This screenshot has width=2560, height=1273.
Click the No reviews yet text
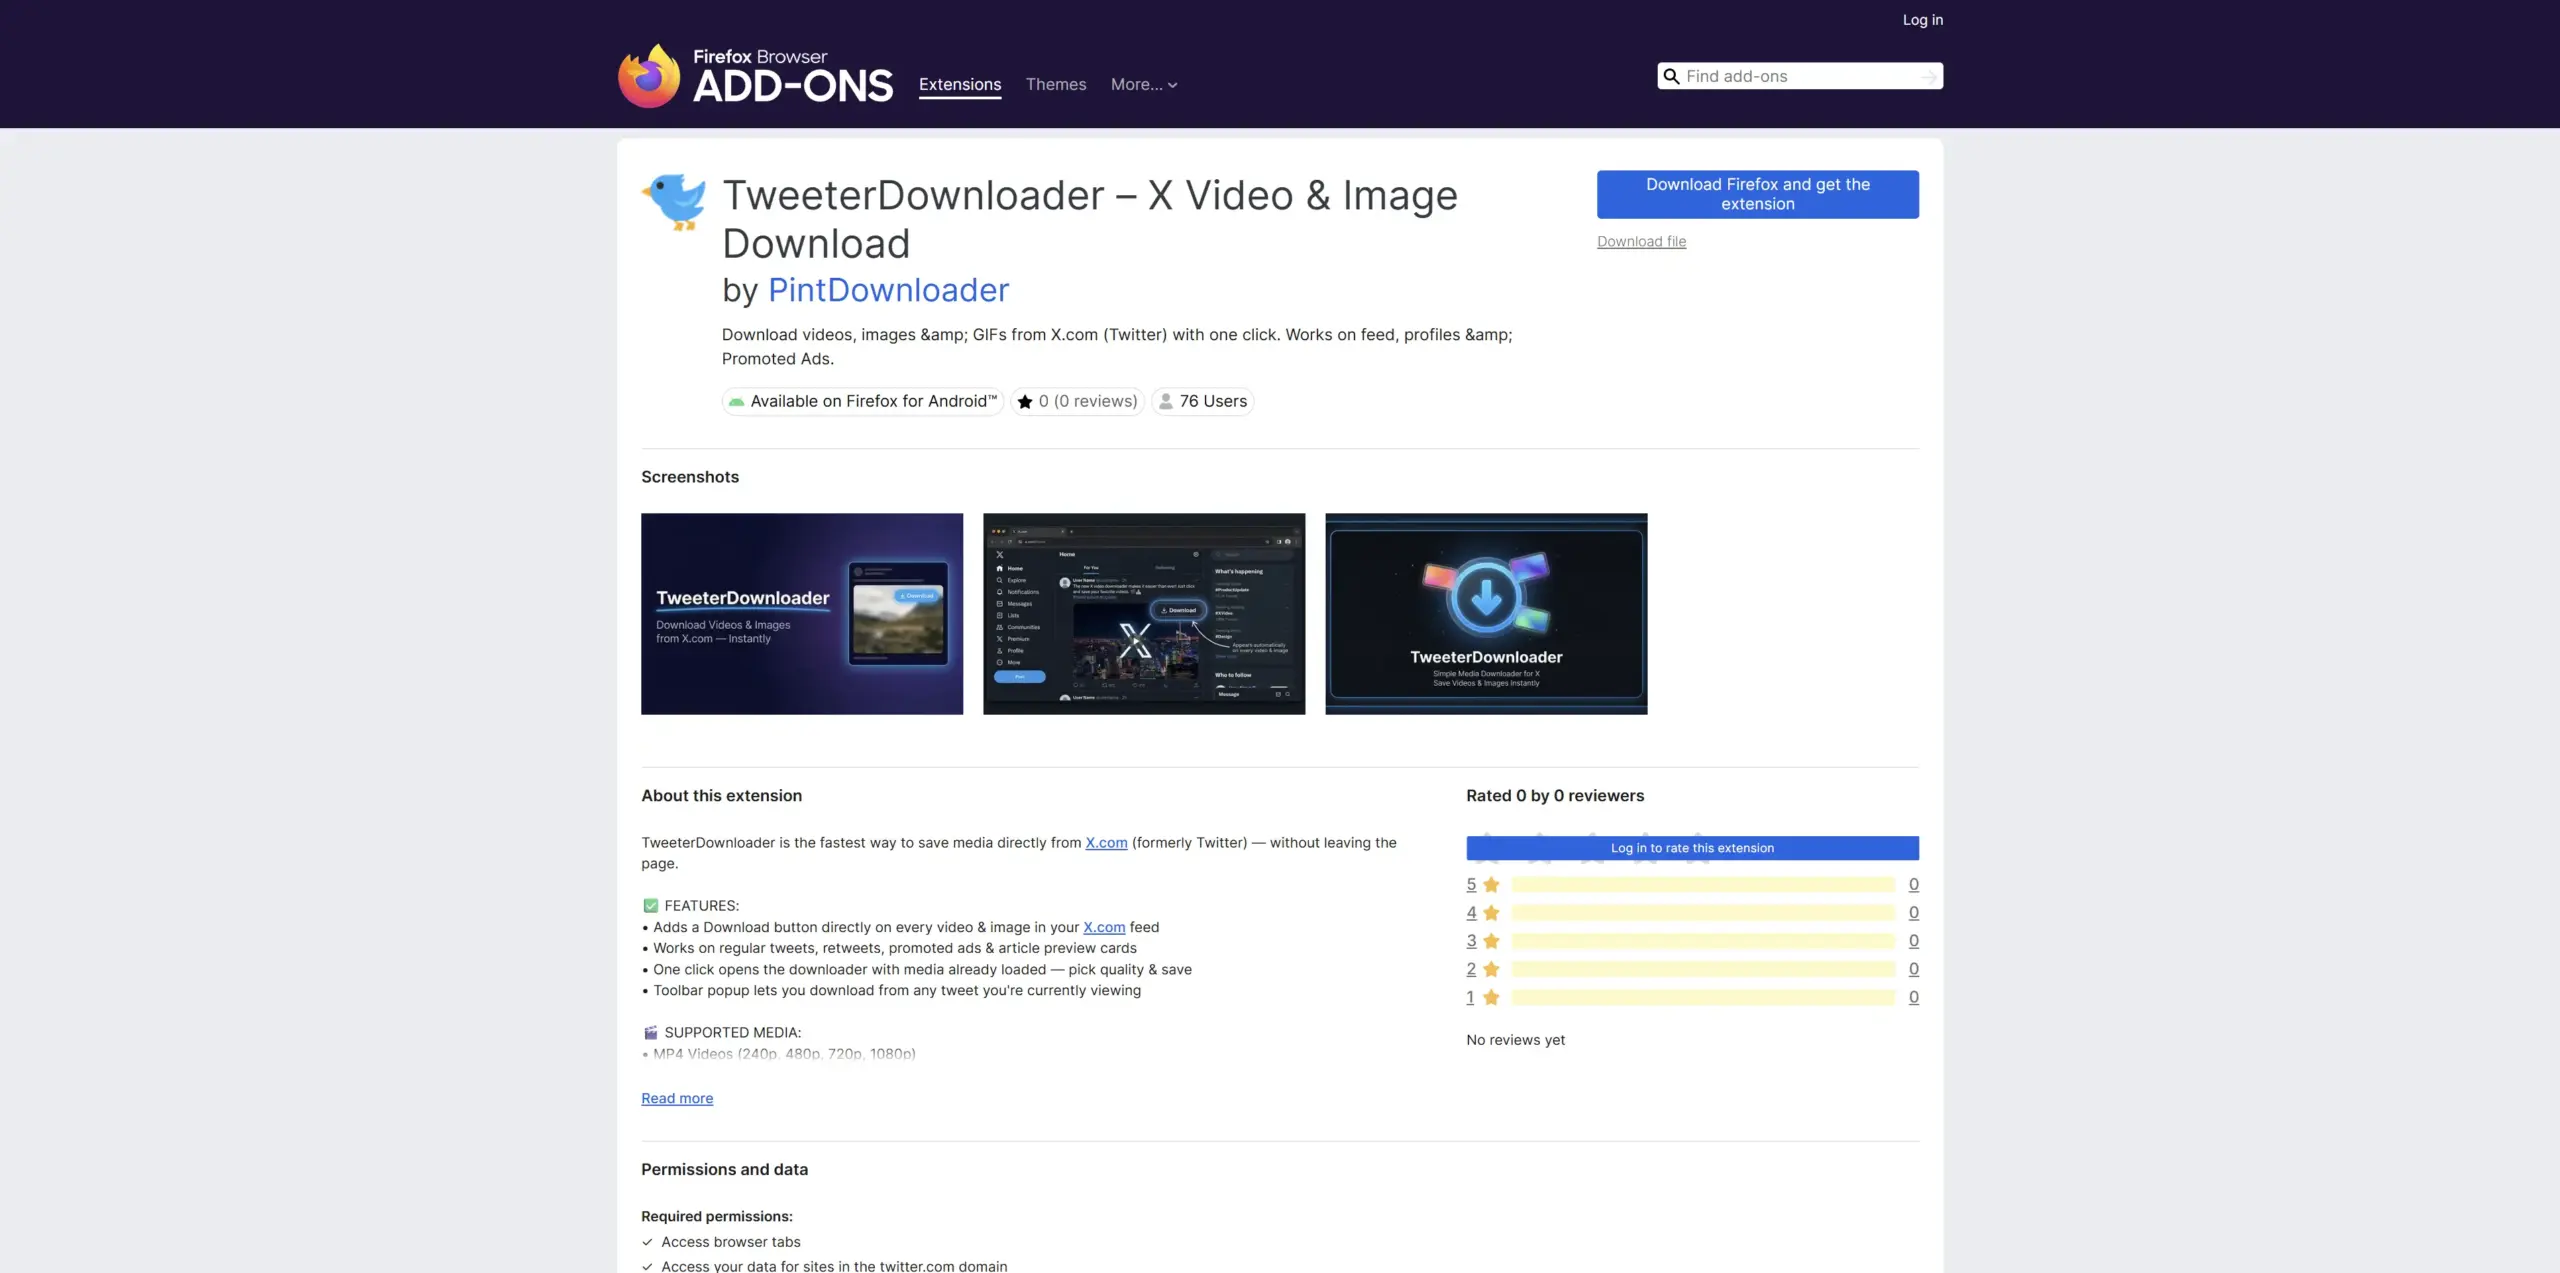click(1515, 1040)
